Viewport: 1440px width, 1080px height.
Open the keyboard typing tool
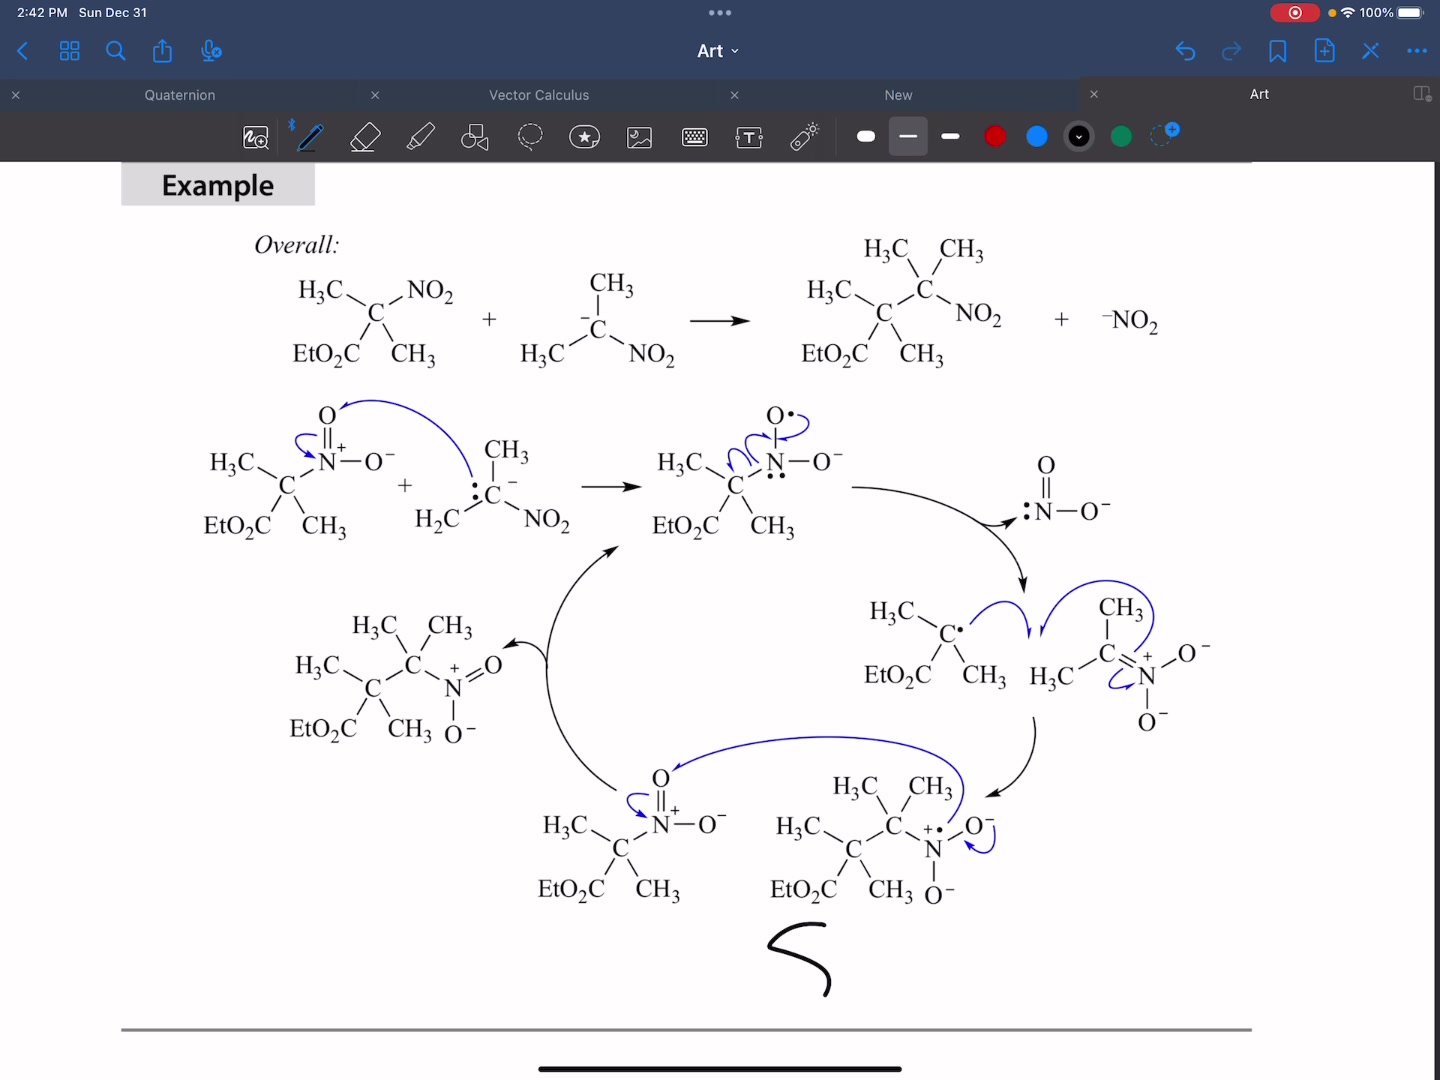[x=695, y=137]
